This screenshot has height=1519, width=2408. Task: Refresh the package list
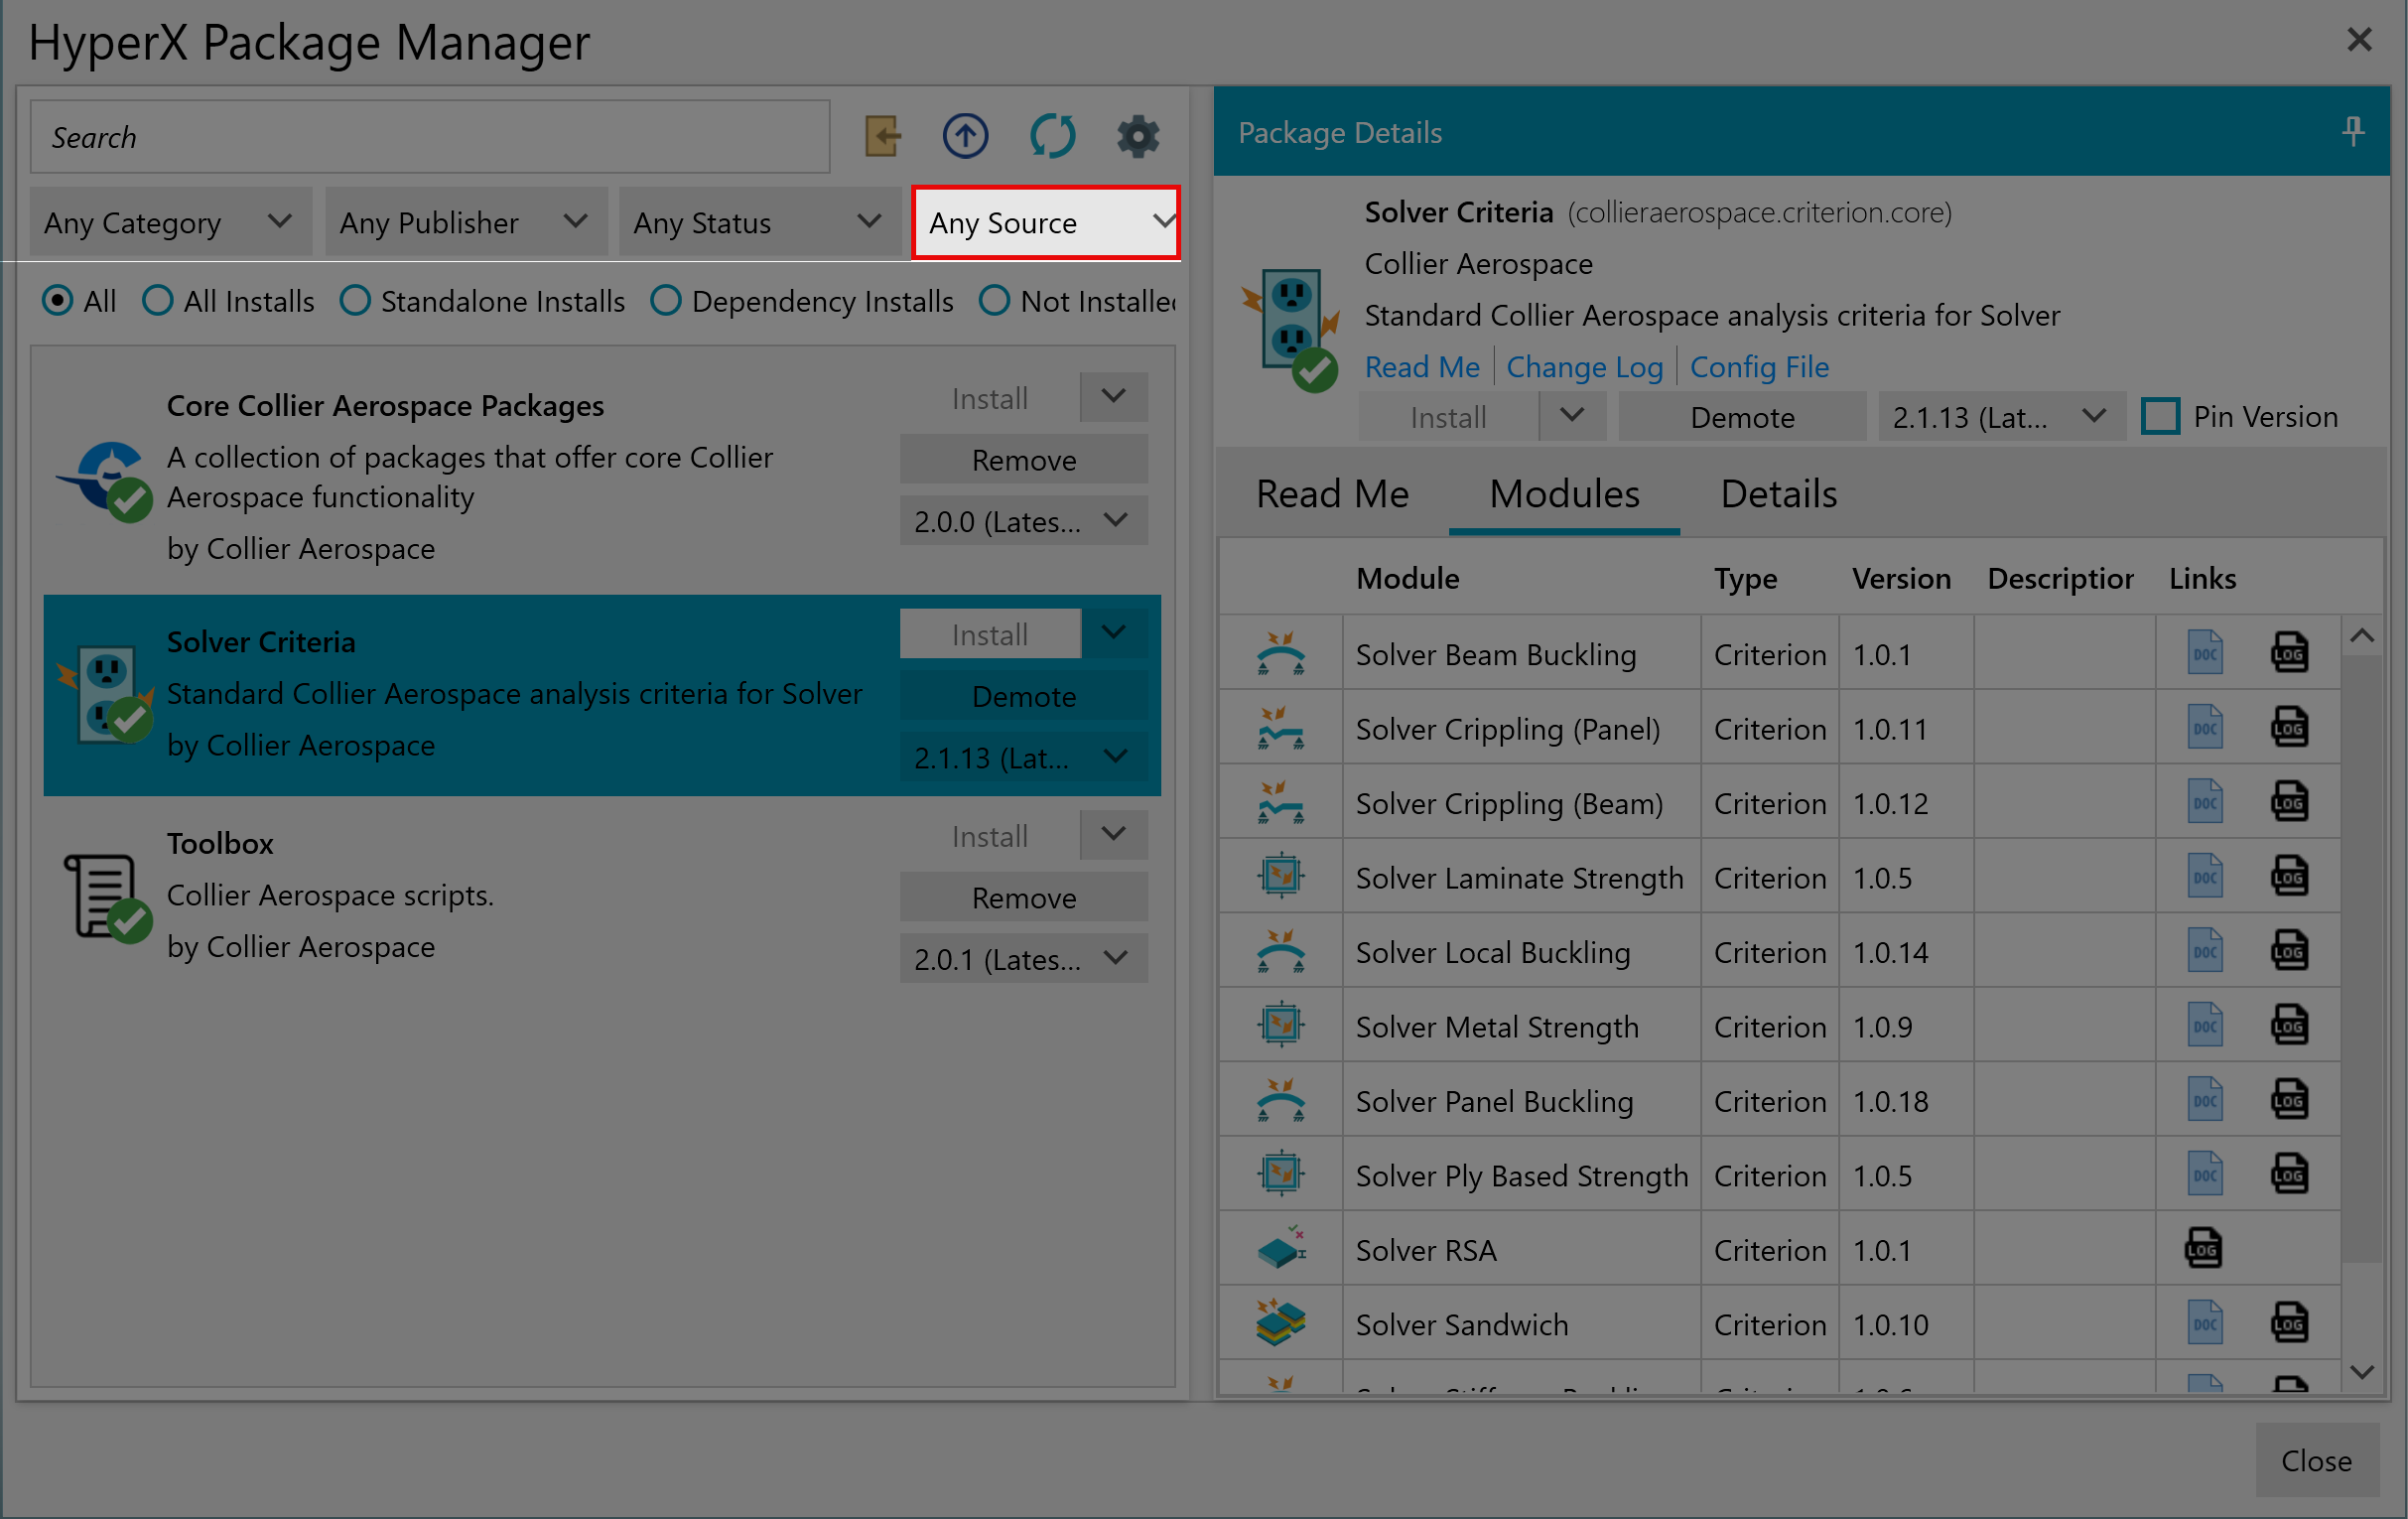point(1052,136)
